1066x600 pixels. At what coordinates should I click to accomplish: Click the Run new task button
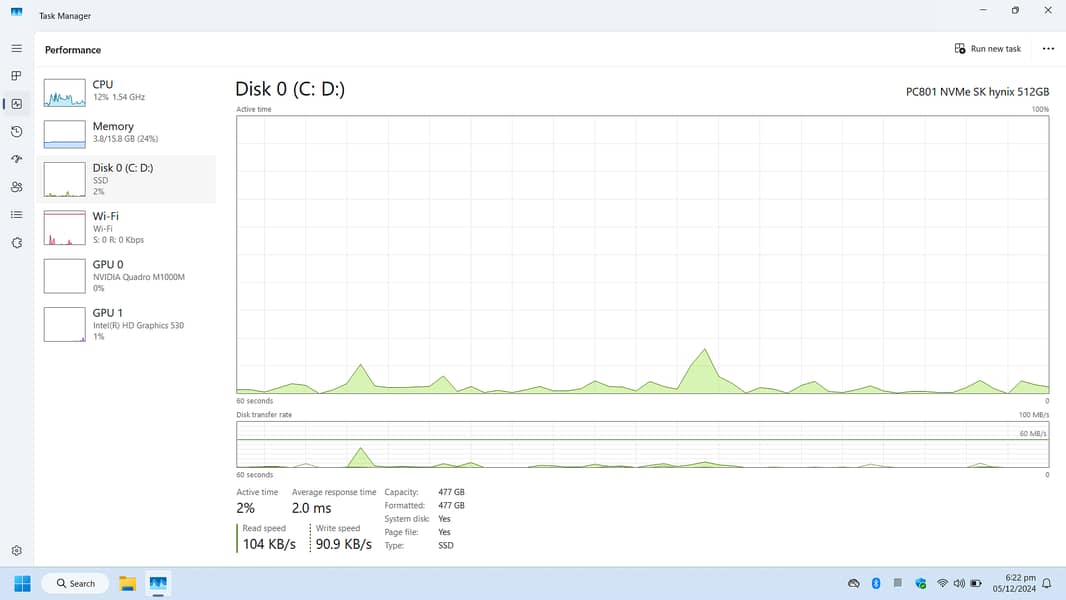tap(988, 49)
